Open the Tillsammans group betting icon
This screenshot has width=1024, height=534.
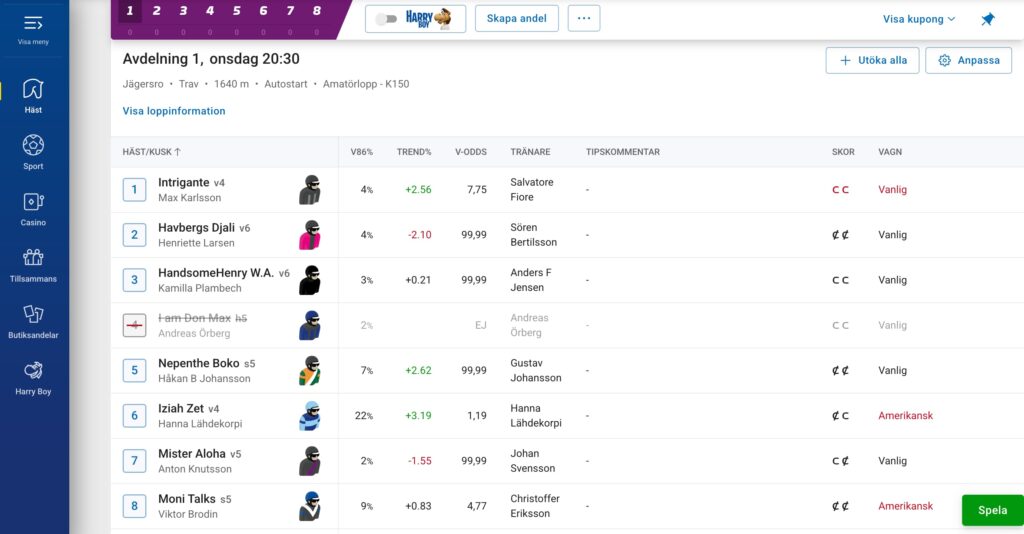pos(33,263)
